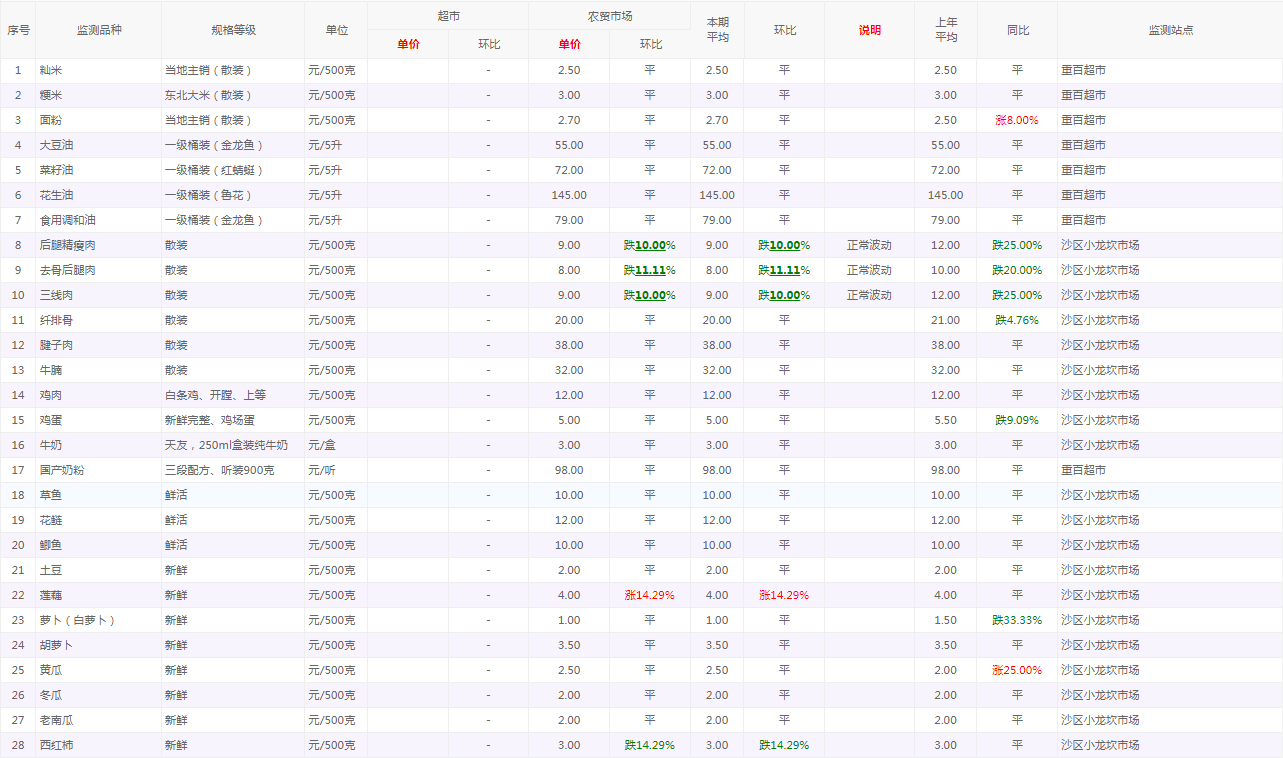This screenshot has height=758, width=1283.
Task: Click the 三段配方、听装900克 specification cell
Action: pos(233,470)
